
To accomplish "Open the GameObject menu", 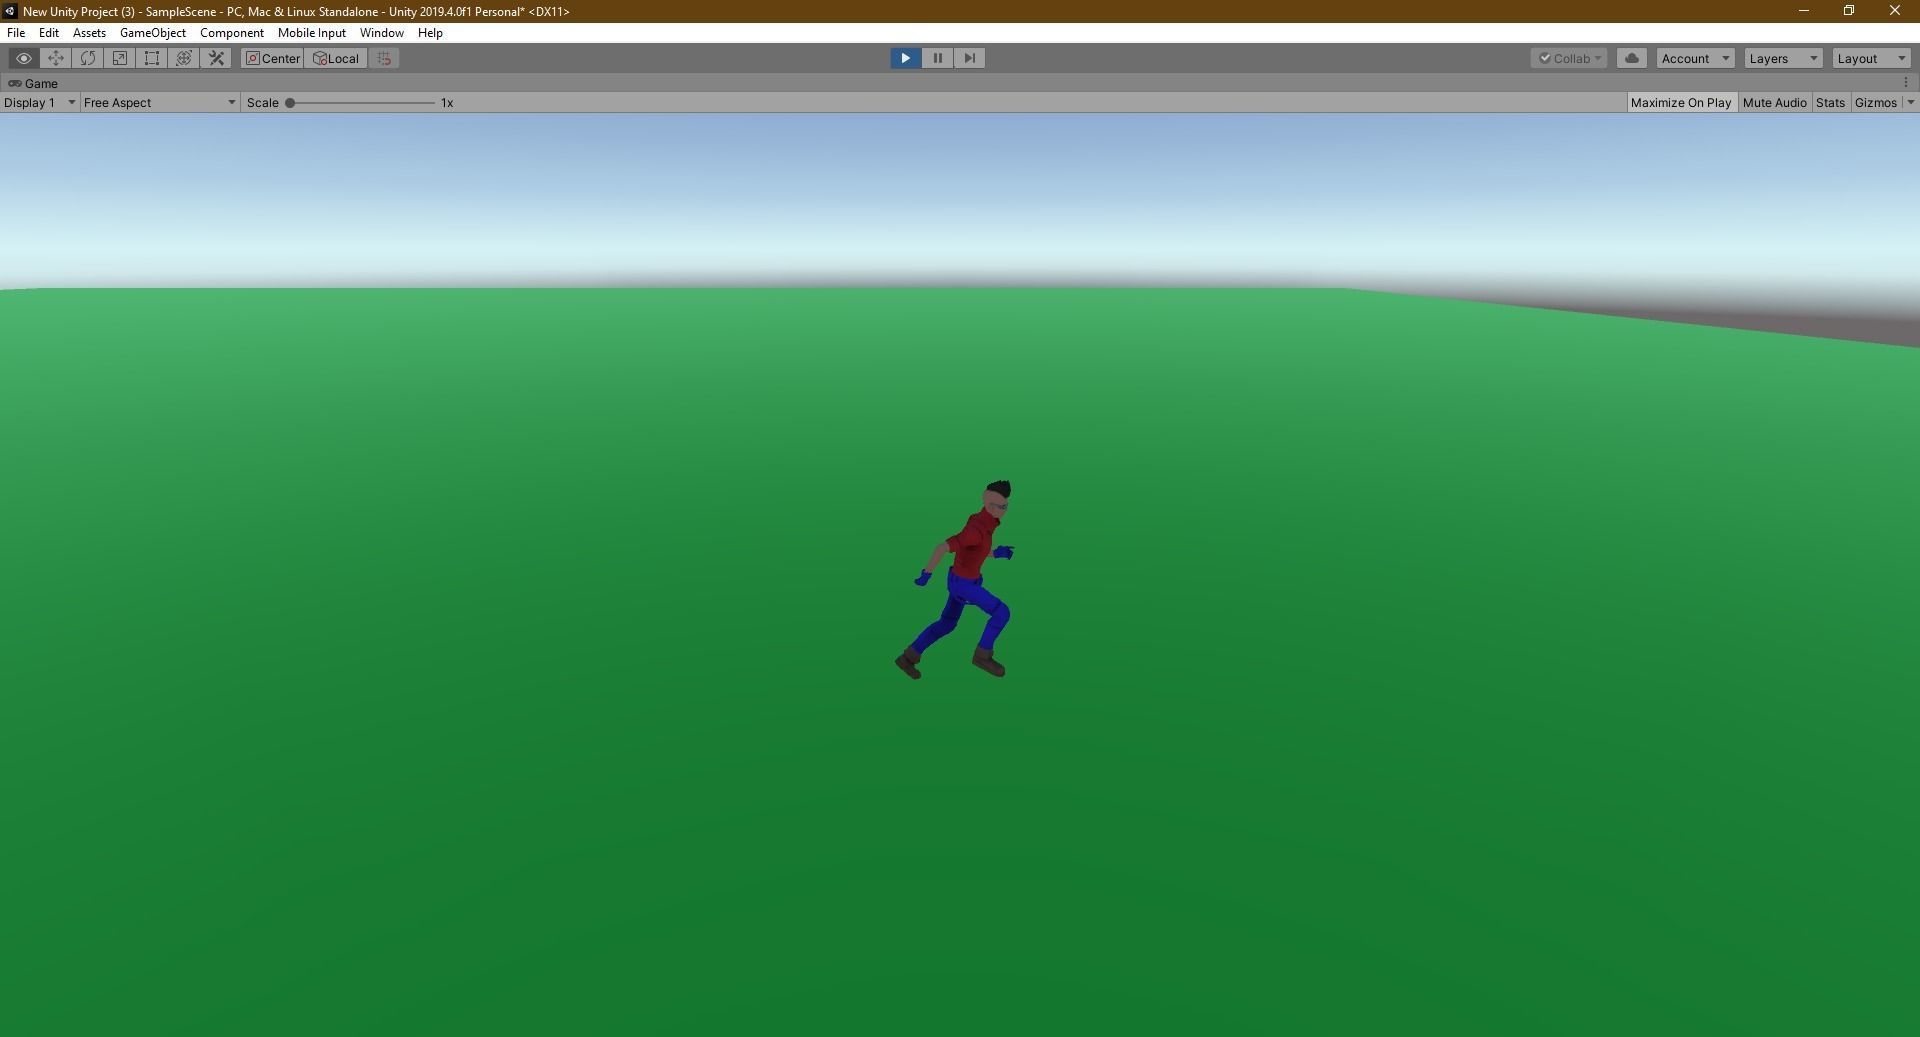I will (153, 33).
